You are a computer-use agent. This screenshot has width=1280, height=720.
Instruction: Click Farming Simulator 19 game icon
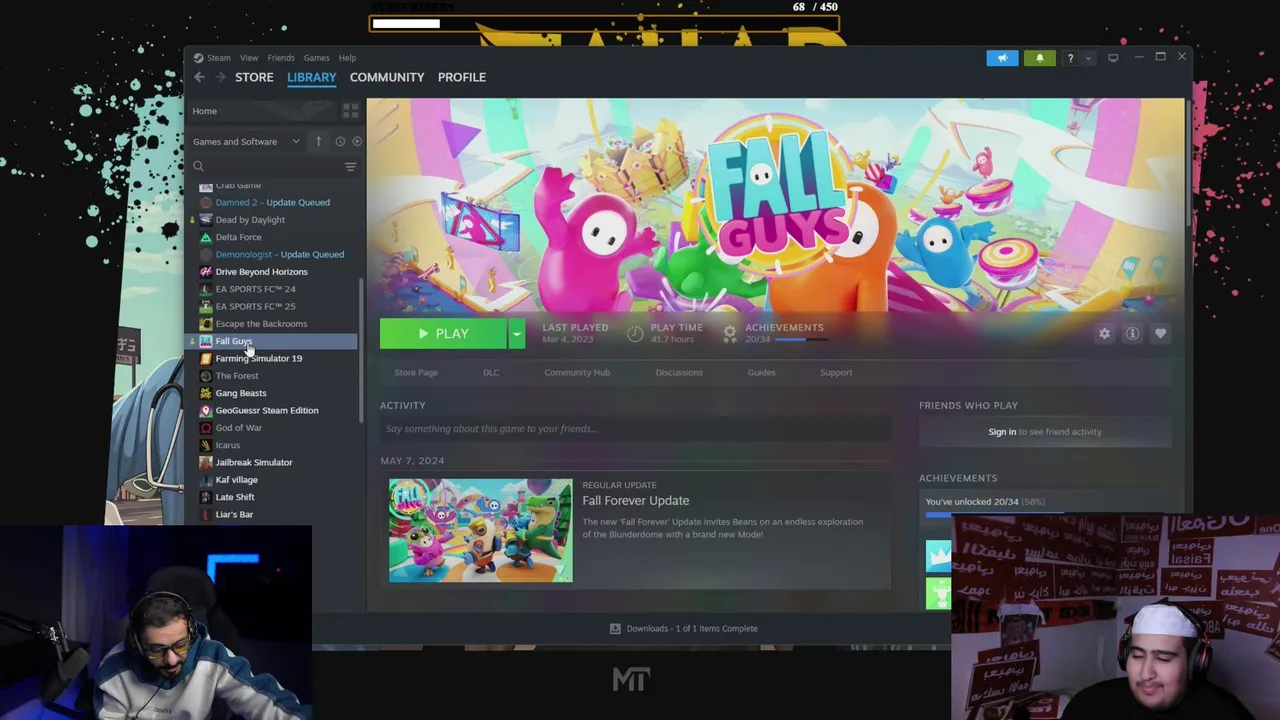206,358
